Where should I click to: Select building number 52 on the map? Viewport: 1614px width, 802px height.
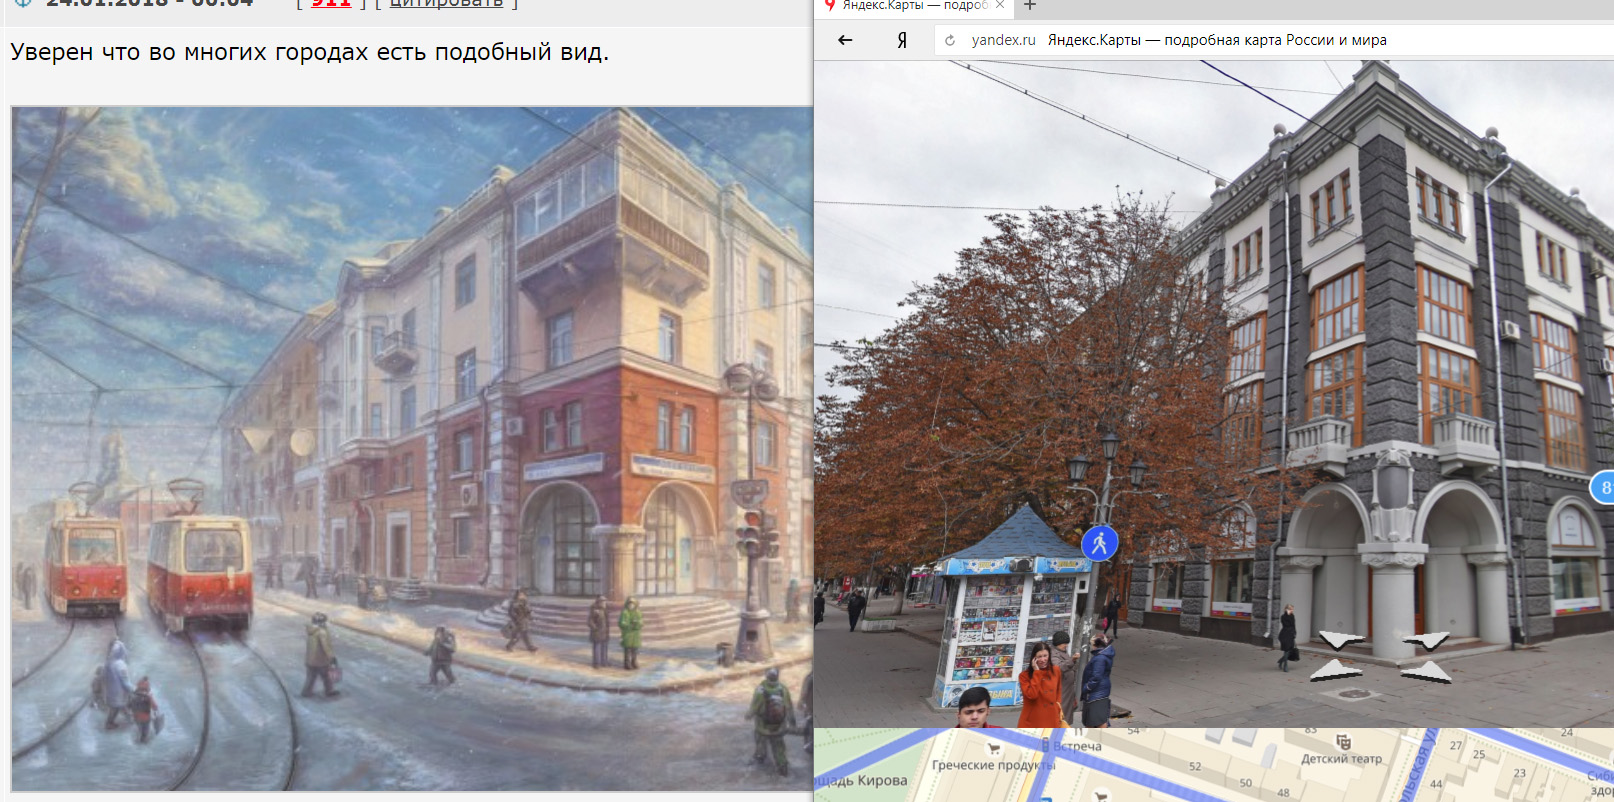tap(1195, 766)
